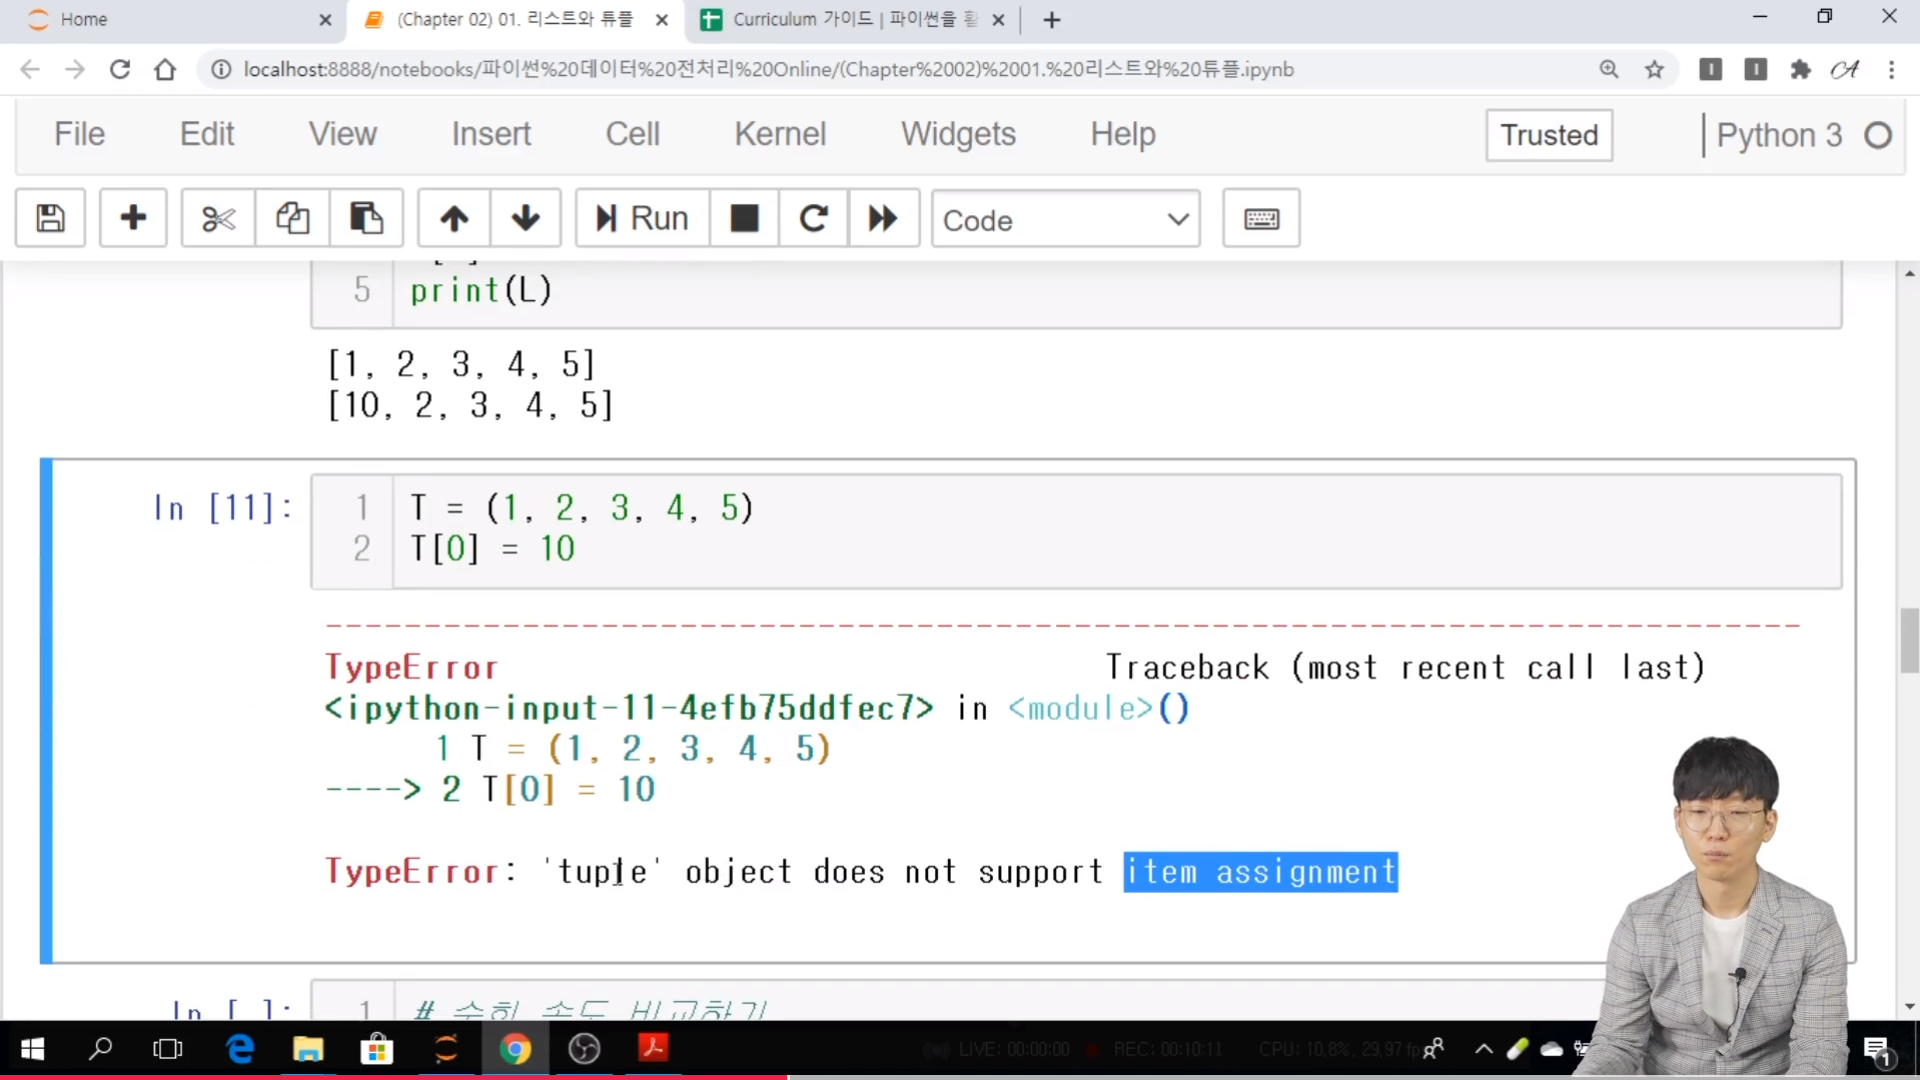Viewport: 1920px width, 1080px height.
Task: Insert cell below with plus icon
Action: coord(133,218)
